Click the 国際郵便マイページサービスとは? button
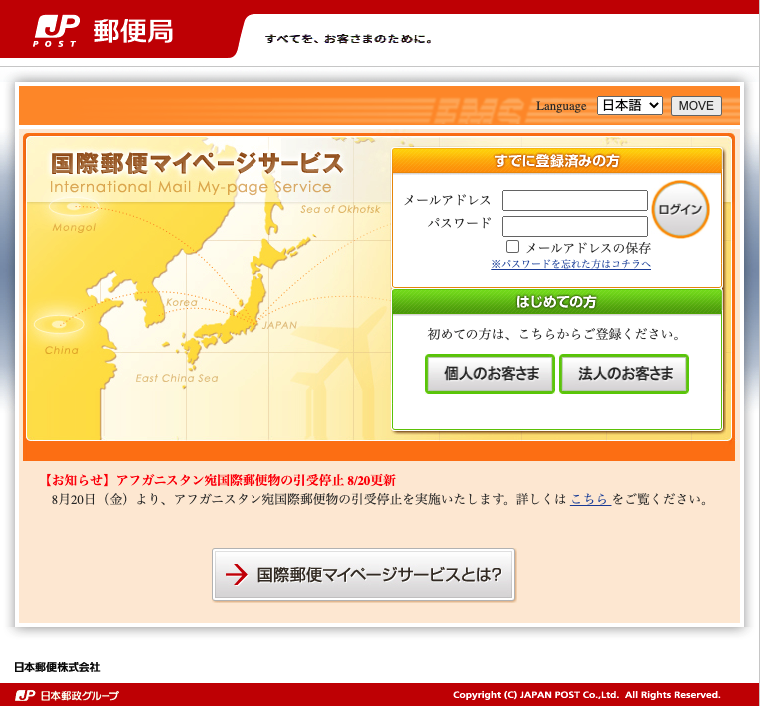760x706 pixels. [x=364, y=575]
